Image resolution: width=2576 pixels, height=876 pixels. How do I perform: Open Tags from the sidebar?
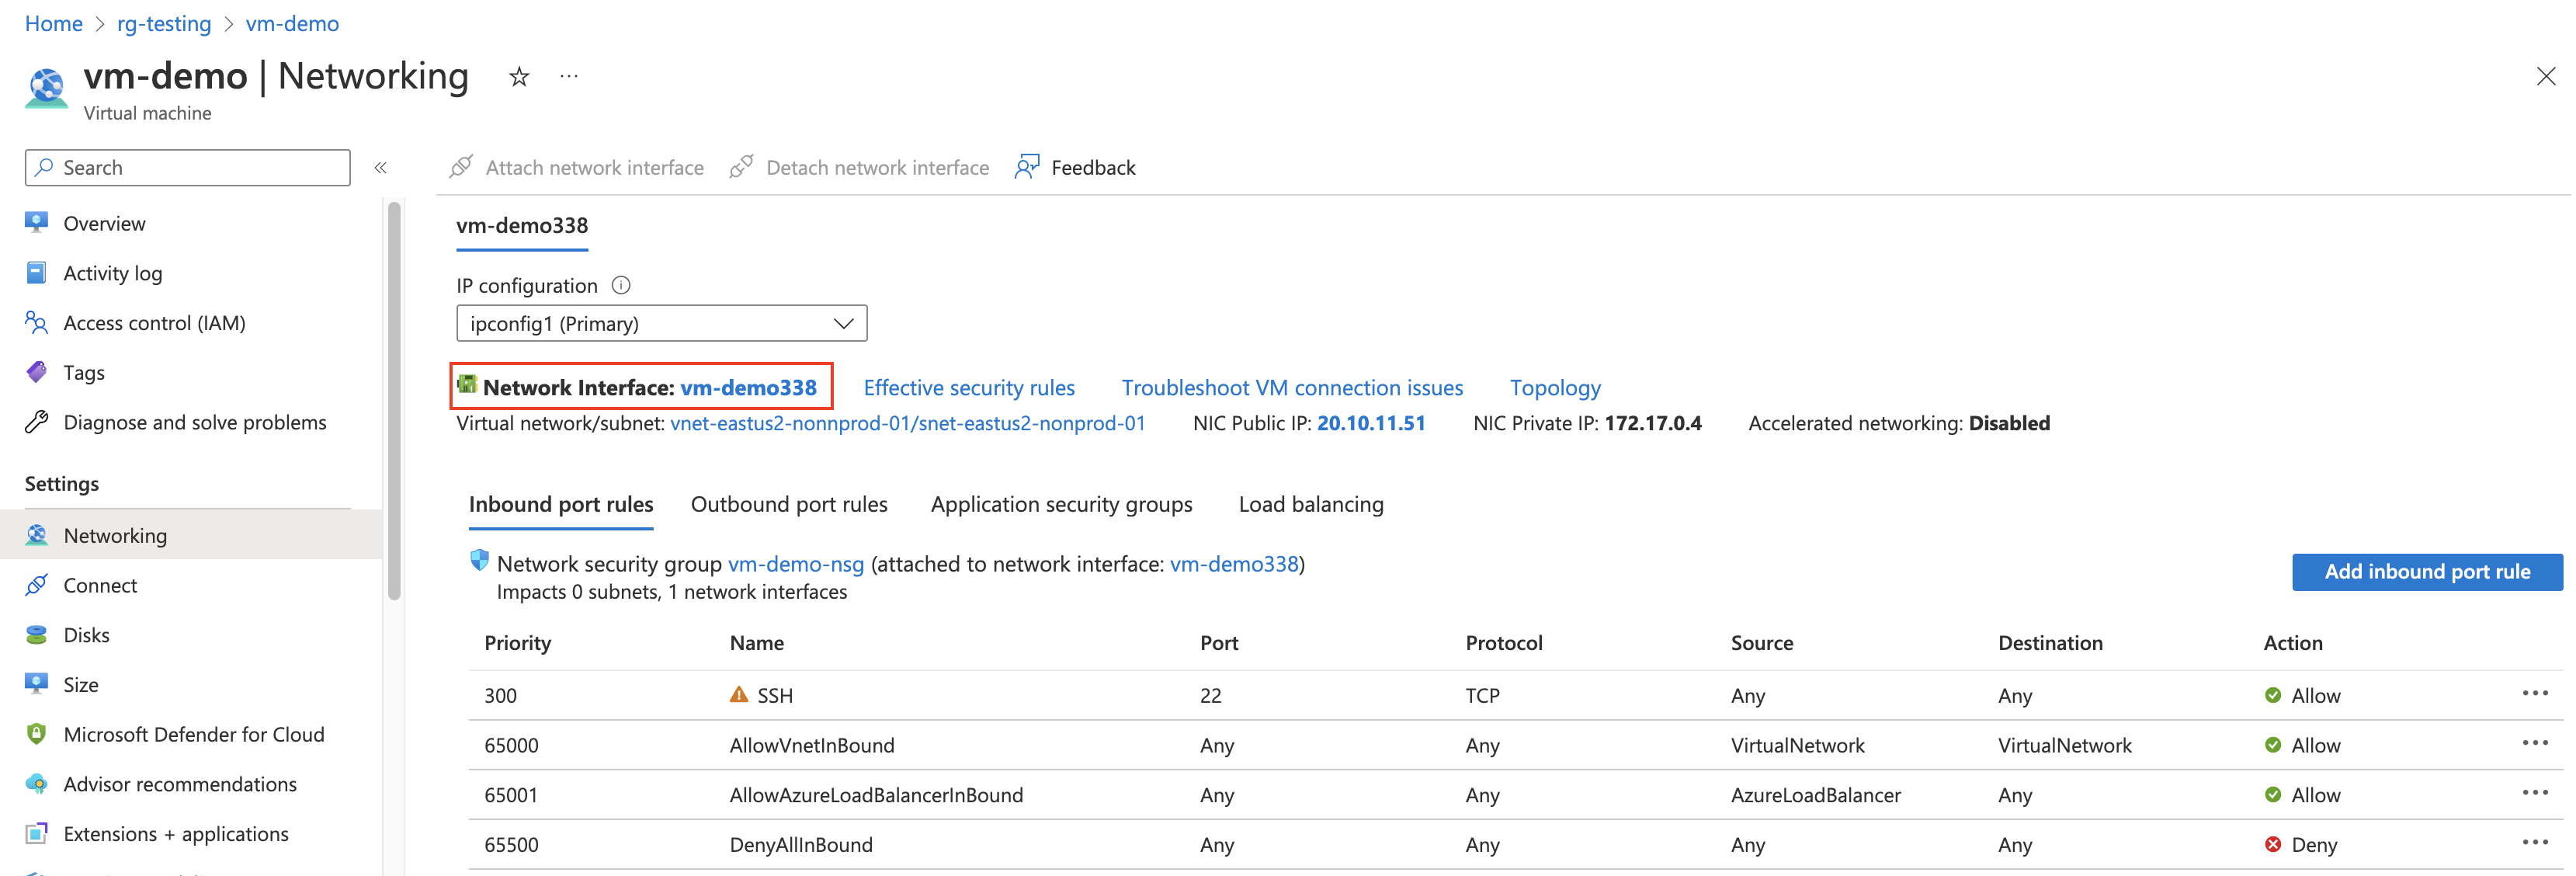84,373
